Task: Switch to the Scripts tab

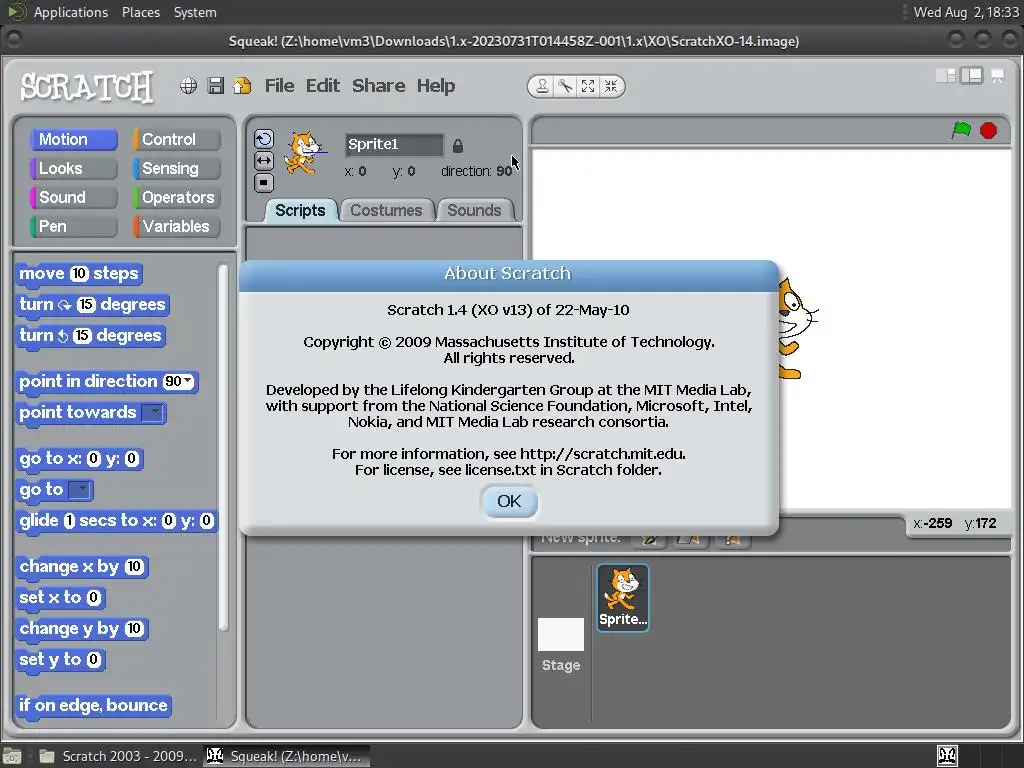Action: tap(300, 210)
